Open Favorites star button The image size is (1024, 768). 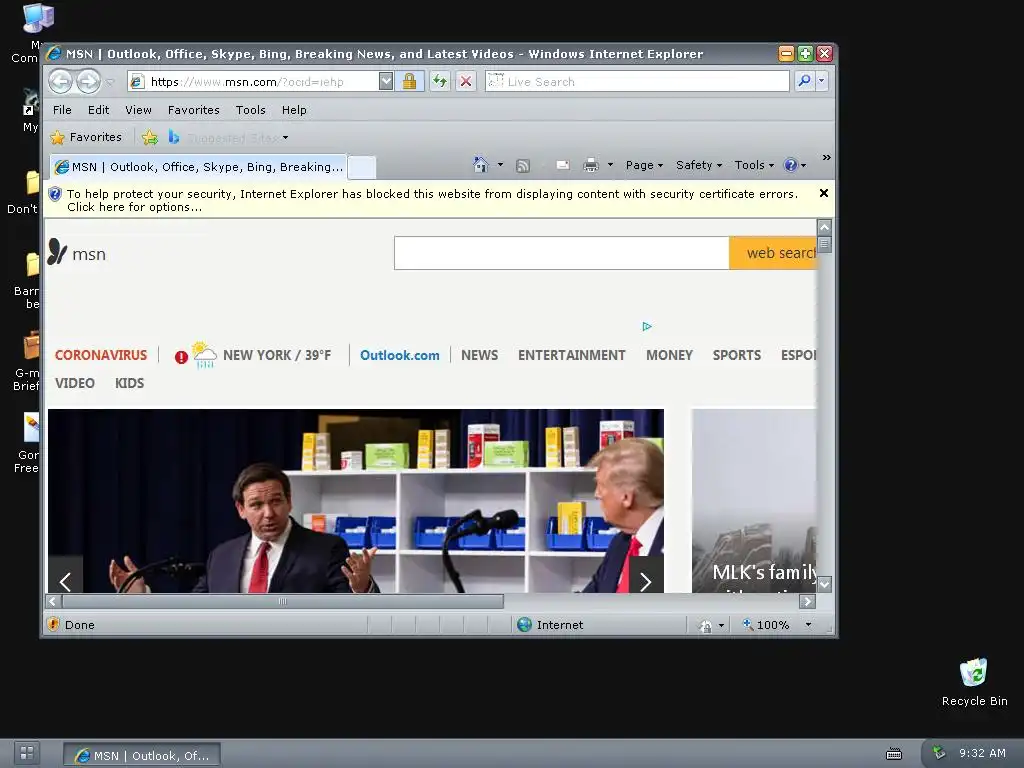(x=86, y=137)
